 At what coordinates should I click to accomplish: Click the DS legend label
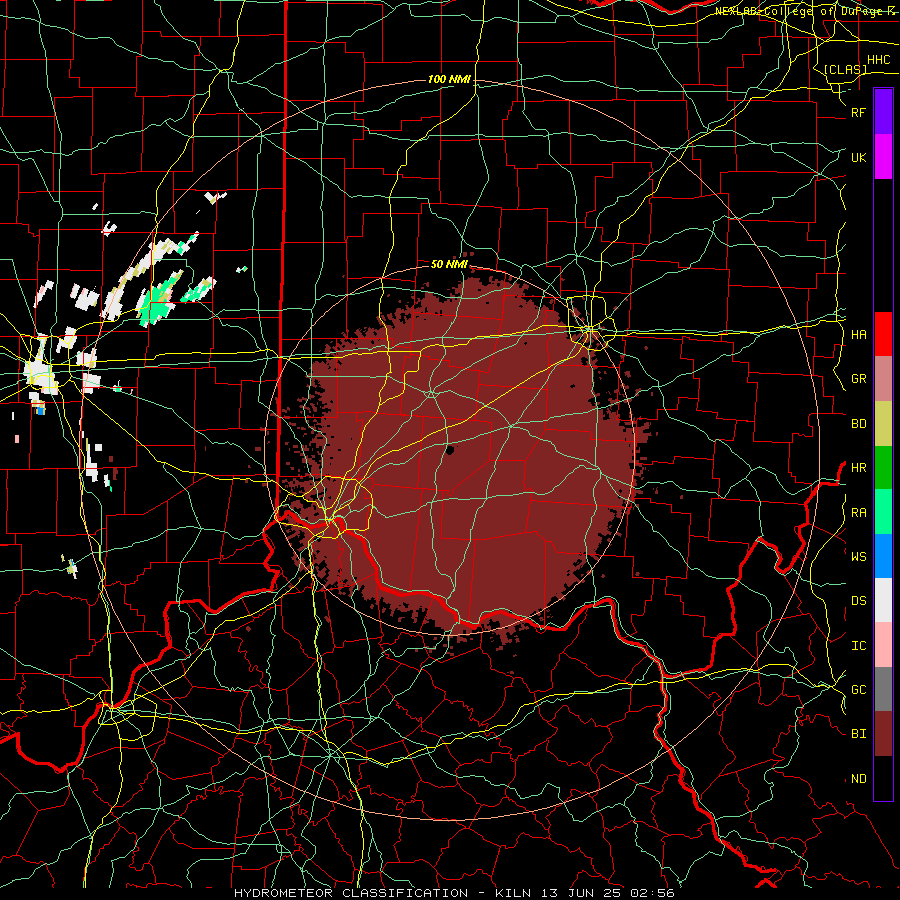click(858, 601)
